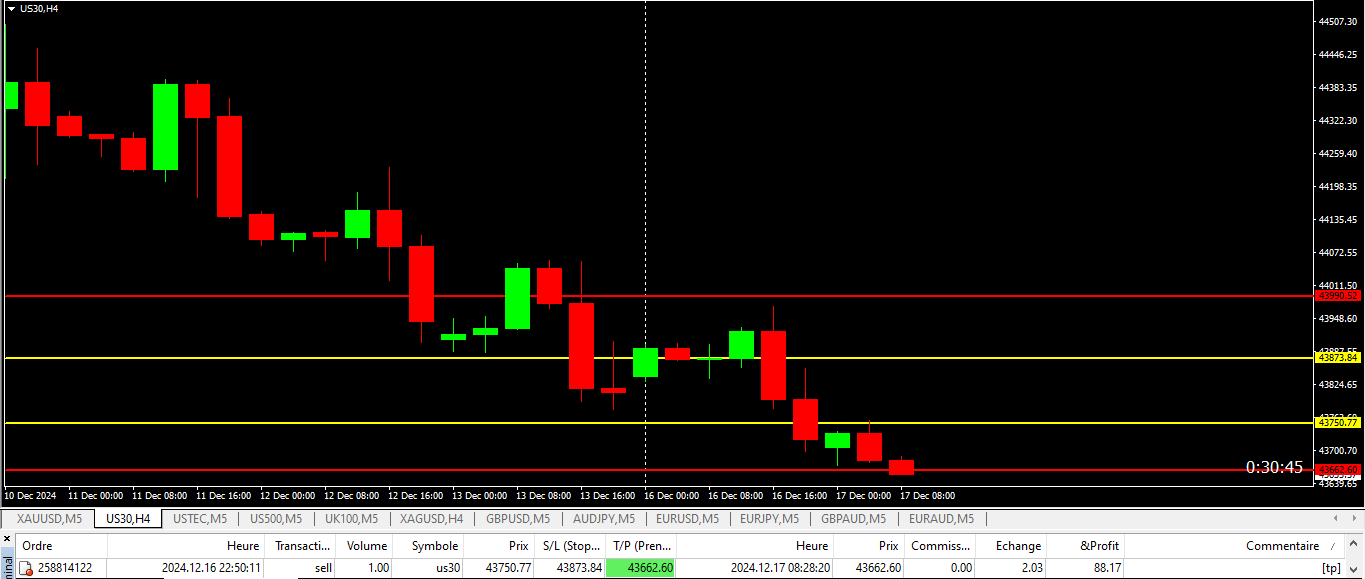The width and height of the screenshot is (1365, 579).
Task: Select the US30,H4 chart tab
Action: [x=128, y=518]
